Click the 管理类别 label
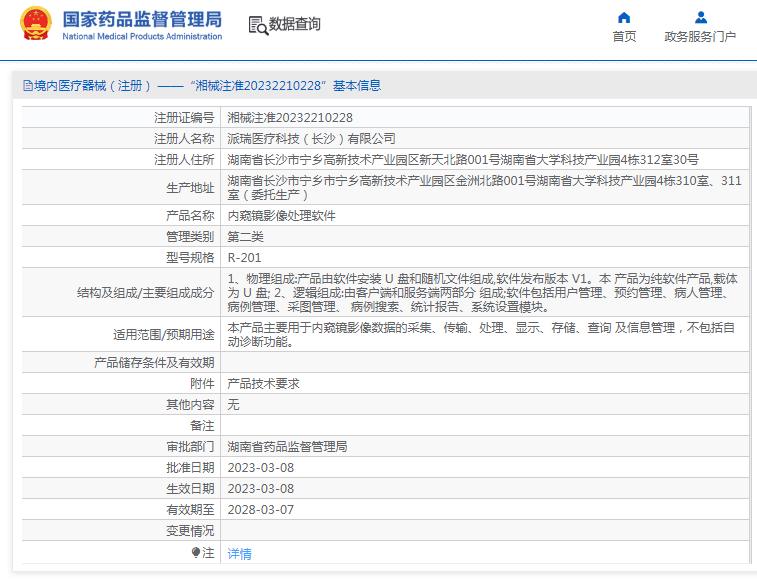757x580 pixels. (190, 237)
